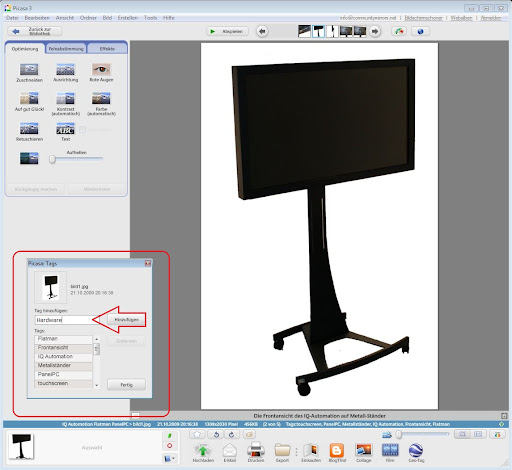Click the E-Mail envelope icon
This screenshot has width=512, height=470.
tap(230, 451)
